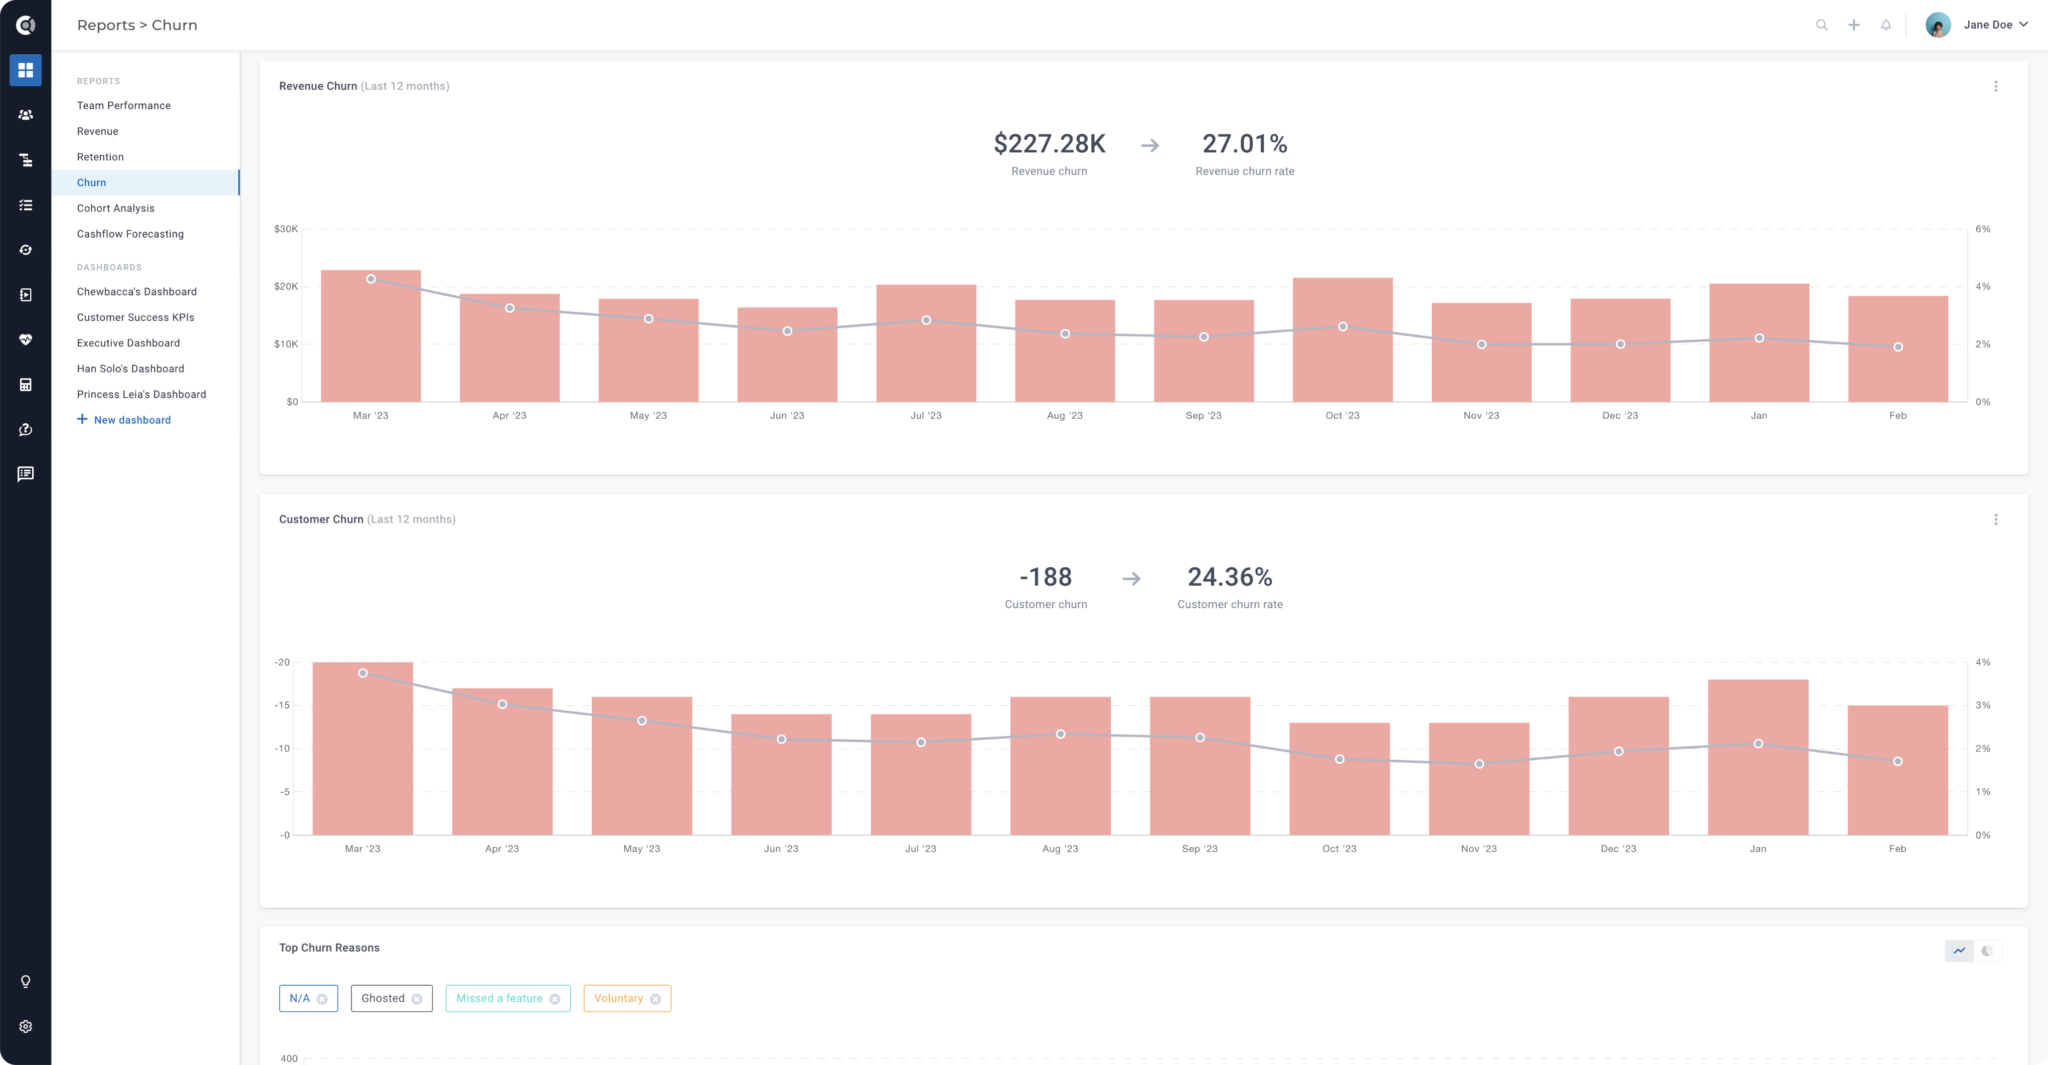
Task: Open the search icon in the top bar
Action: pos(1821,24)
